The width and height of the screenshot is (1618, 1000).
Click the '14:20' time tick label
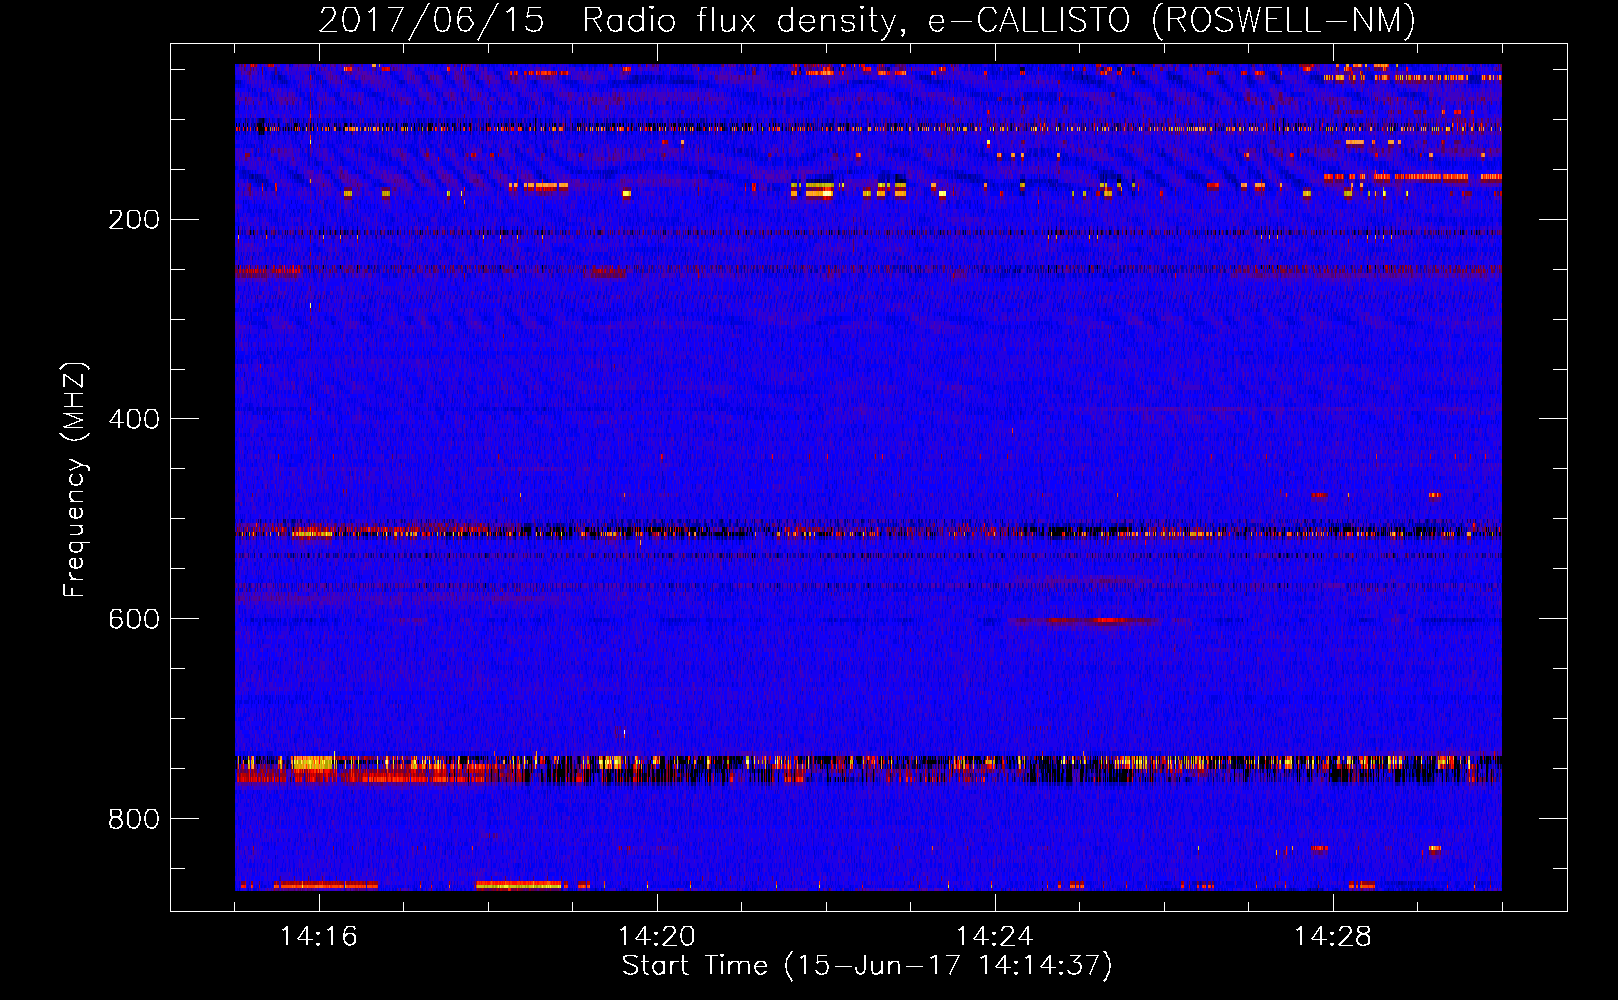coord(657,937)
